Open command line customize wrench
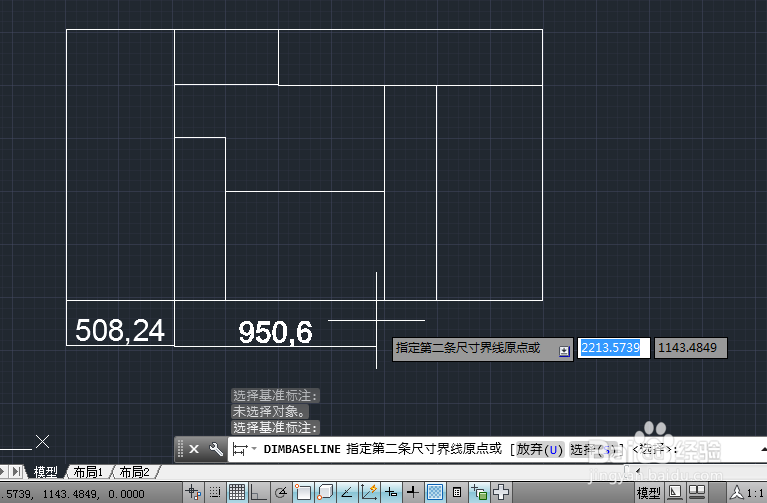767x503 pixels. 216,449
